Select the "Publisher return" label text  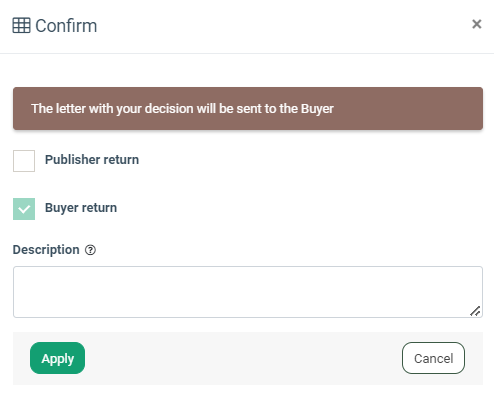92,160
